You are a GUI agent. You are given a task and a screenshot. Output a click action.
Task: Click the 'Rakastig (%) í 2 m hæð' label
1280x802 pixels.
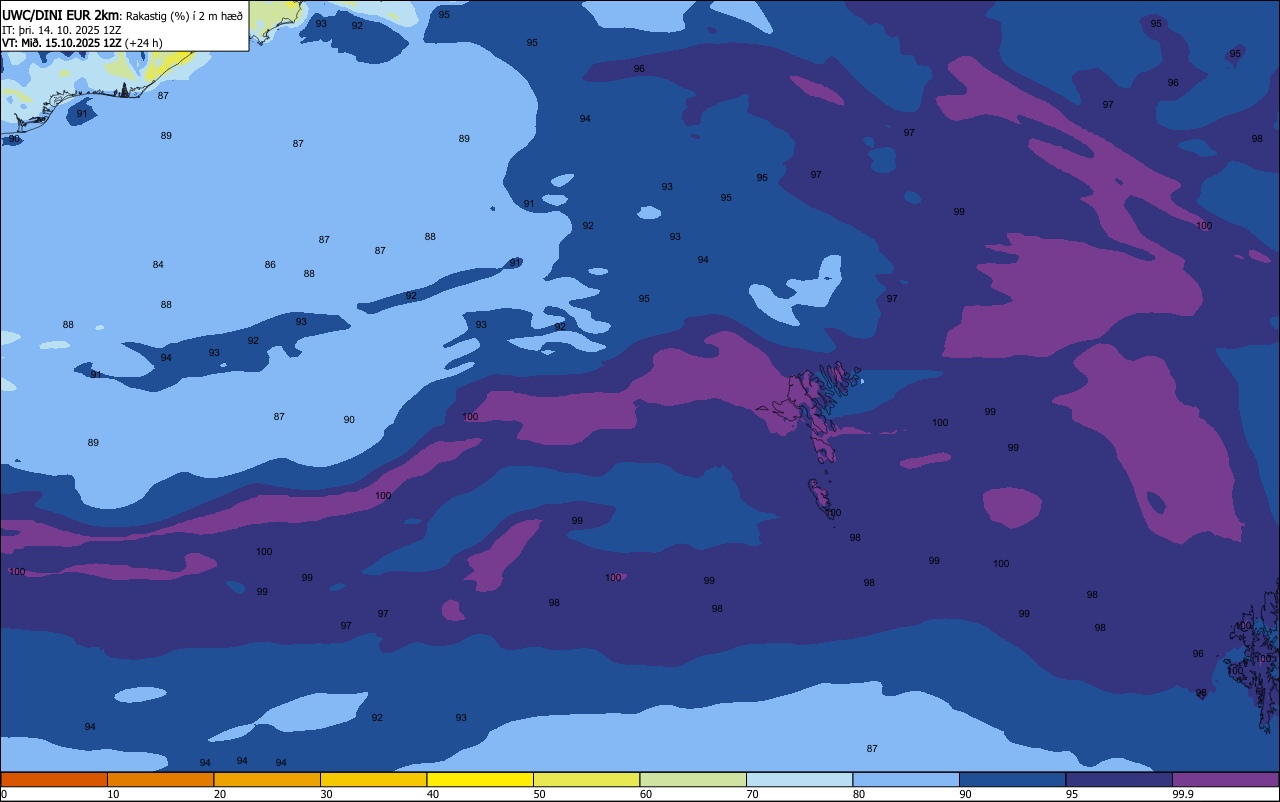184,15
